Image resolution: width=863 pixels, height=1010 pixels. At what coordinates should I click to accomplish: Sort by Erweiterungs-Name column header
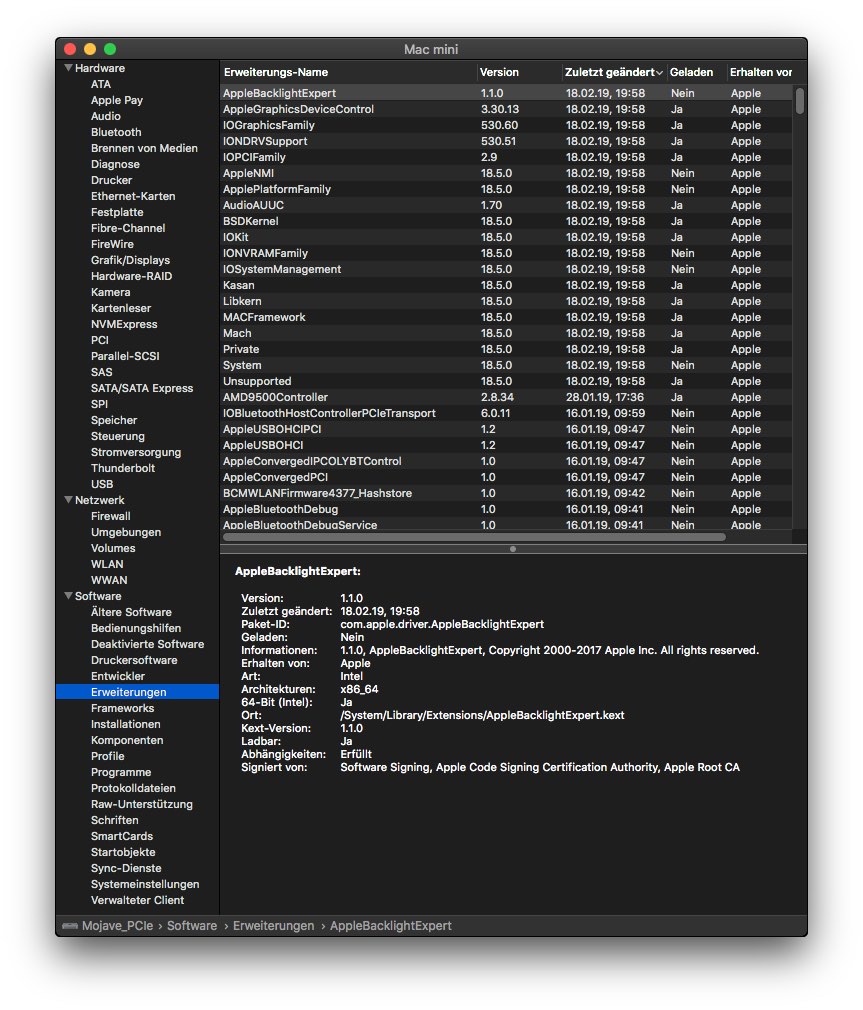[348, 72]
